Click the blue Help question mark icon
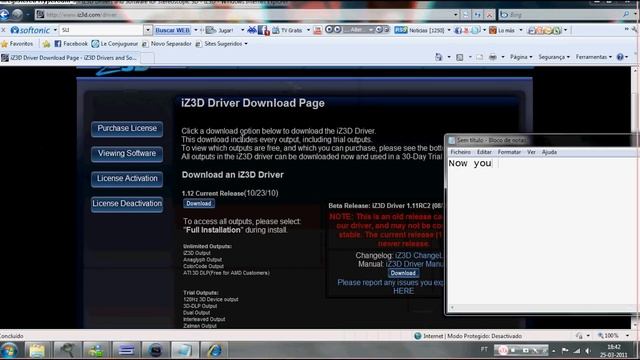The width and height of the screenshot is (640, 360). 620,57
